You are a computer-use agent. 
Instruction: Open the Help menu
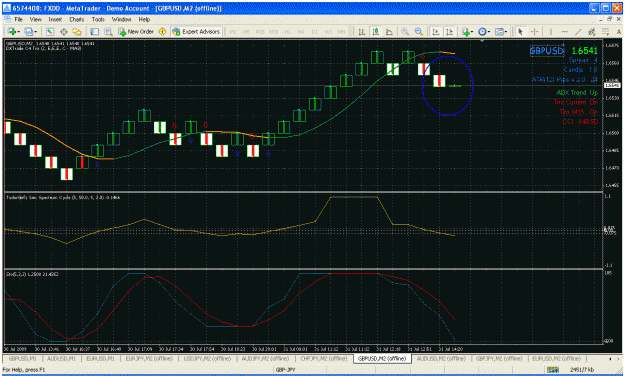point(144,19)
